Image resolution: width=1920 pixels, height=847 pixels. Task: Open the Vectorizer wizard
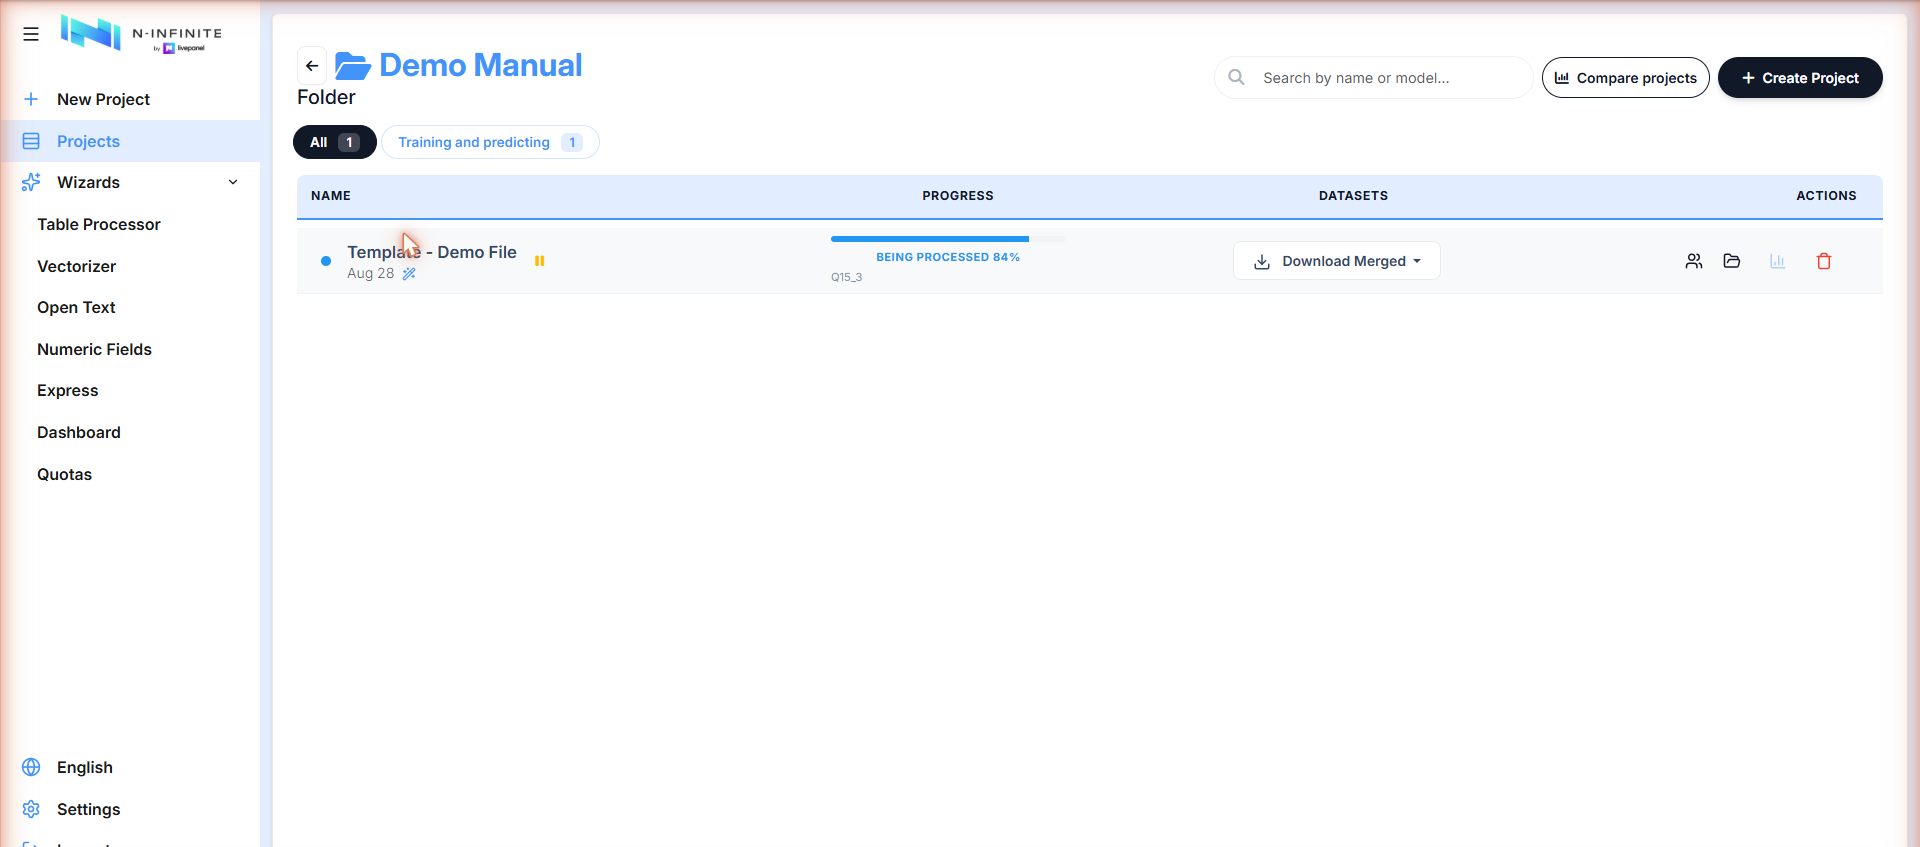tap(76, 266)
